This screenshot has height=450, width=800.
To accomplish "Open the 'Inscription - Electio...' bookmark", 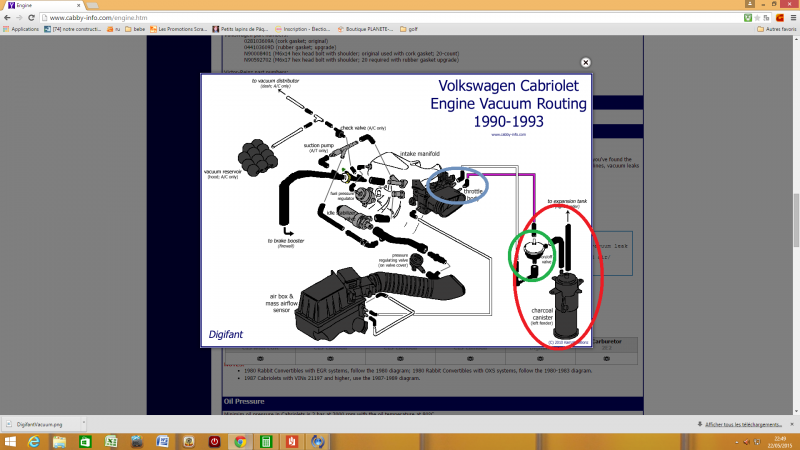I will click(x=303, y=29).
